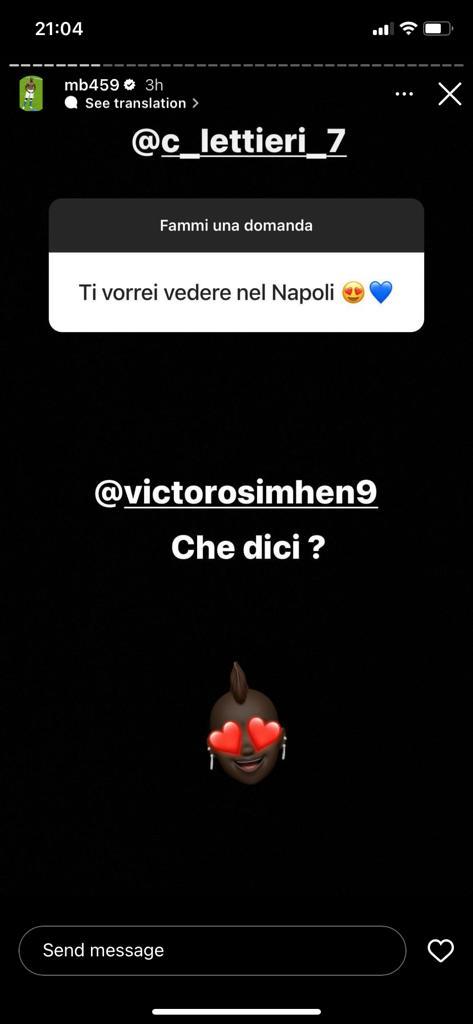
Task: Open the mb459 username
Action: point(91,85)
